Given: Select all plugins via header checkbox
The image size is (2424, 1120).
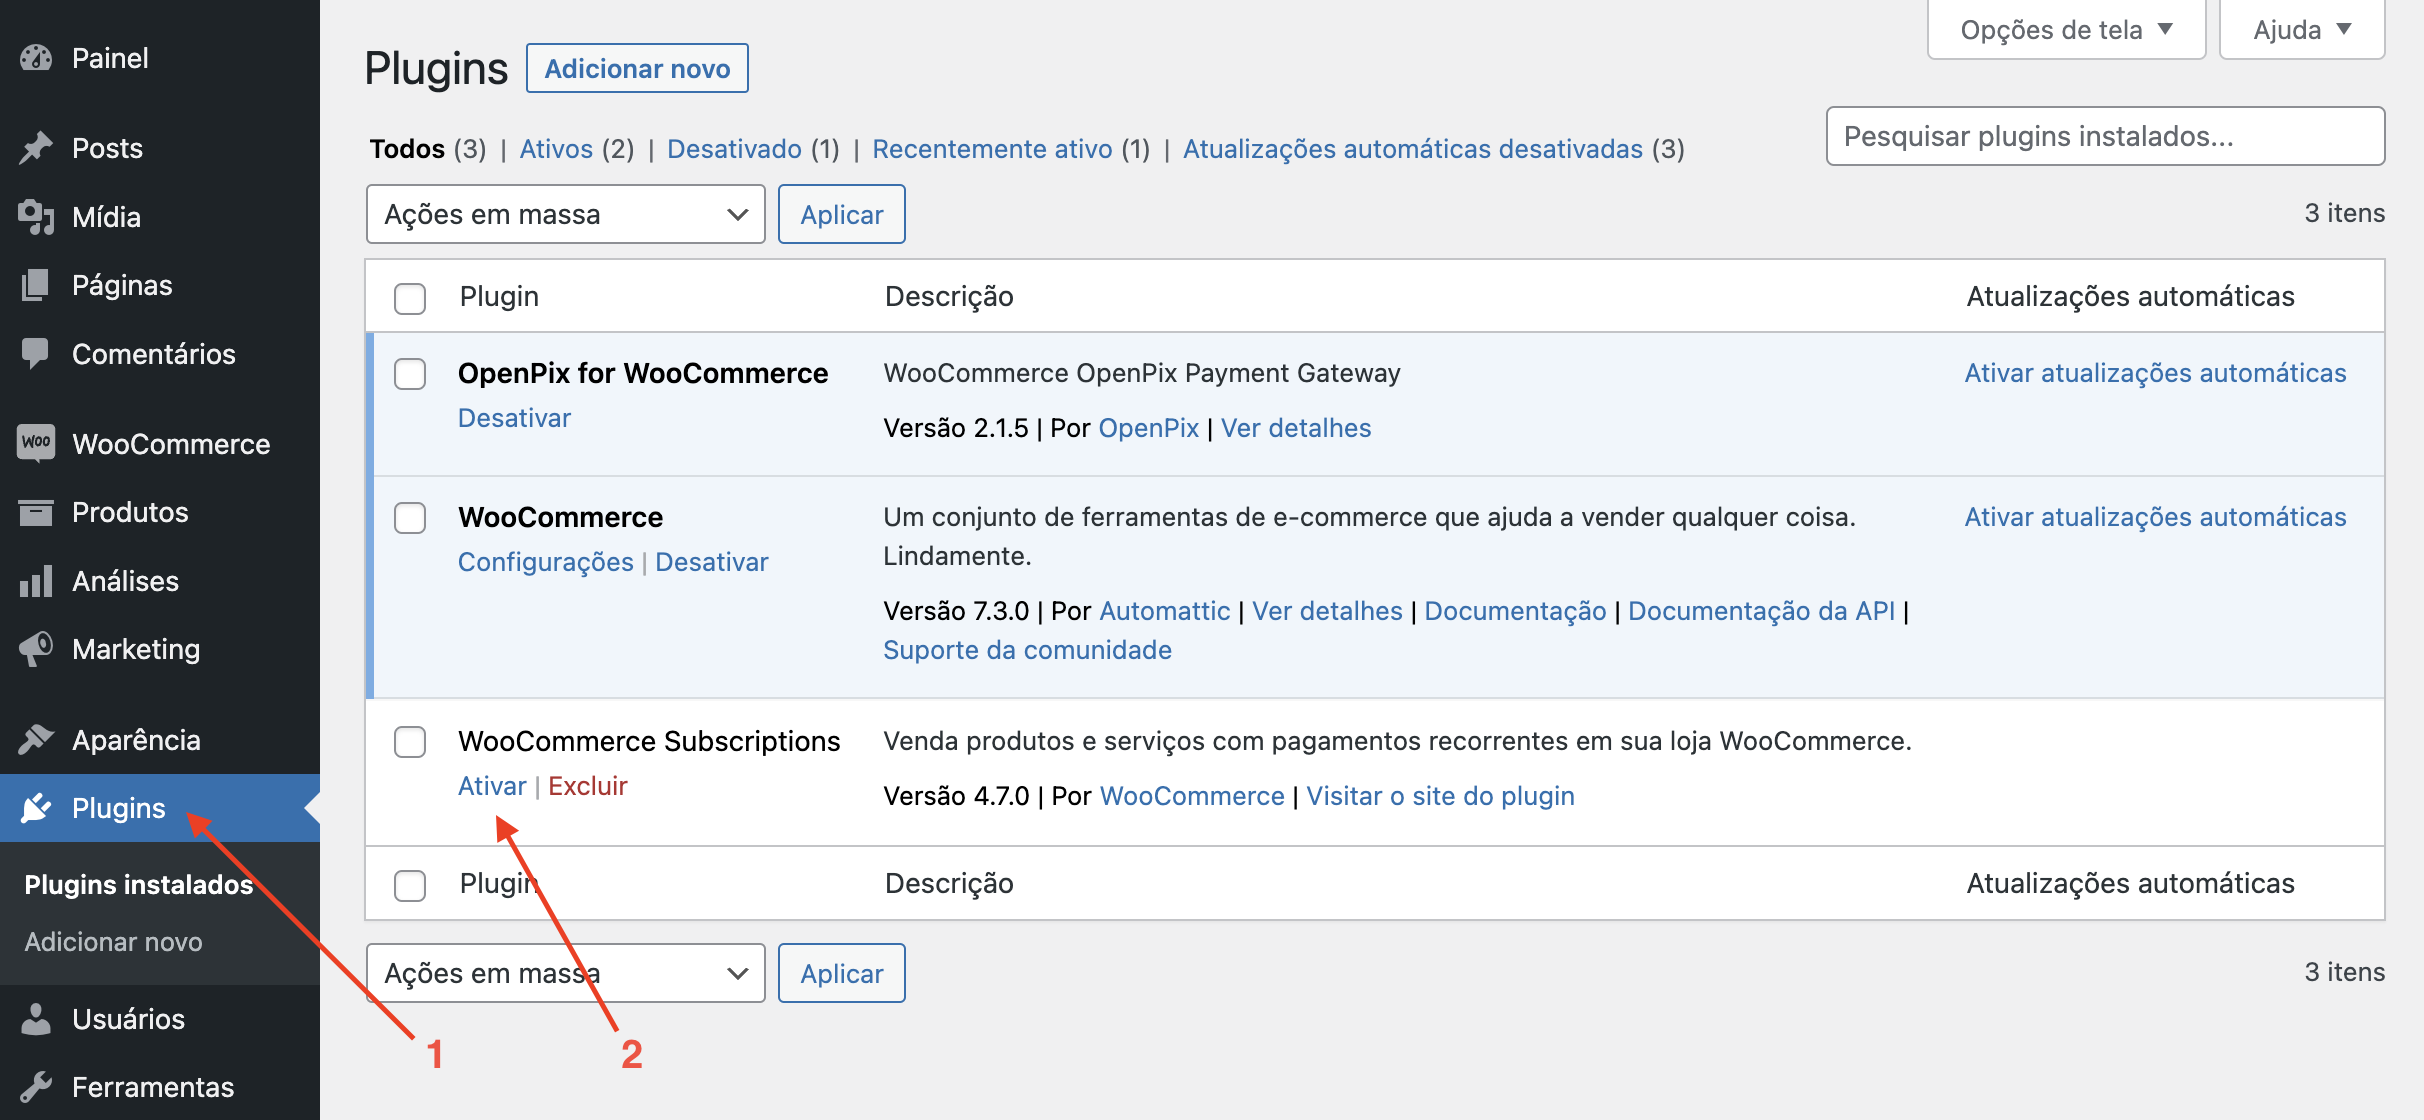Looking at the screenshot, I should point(409,297).
